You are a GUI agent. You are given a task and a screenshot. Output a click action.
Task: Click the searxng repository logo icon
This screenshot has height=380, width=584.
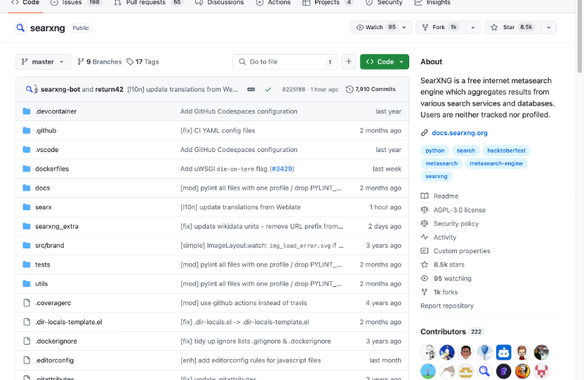(20, 28)
